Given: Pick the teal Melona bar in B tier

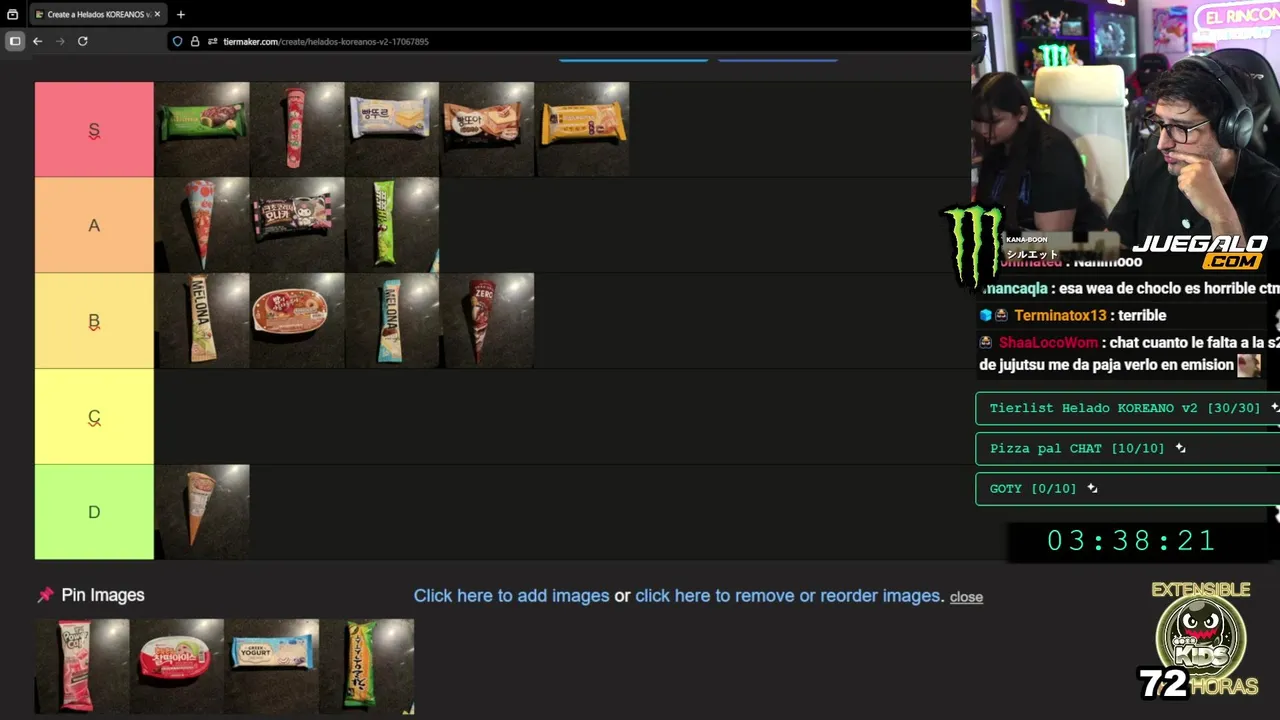Looking at the screenshot, I should click(392, 320).
